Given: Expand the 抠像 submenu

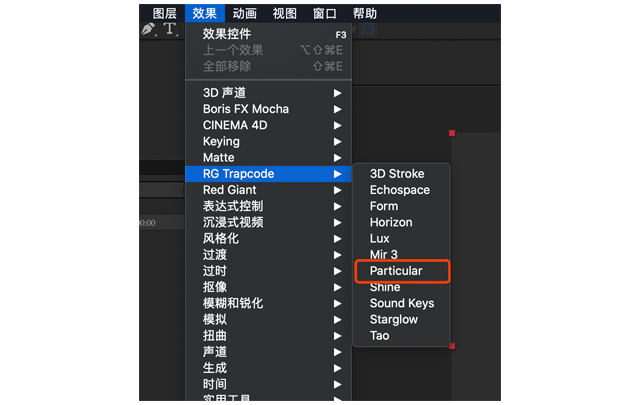Looking at the screenshot, I should (x=268, y=287).
